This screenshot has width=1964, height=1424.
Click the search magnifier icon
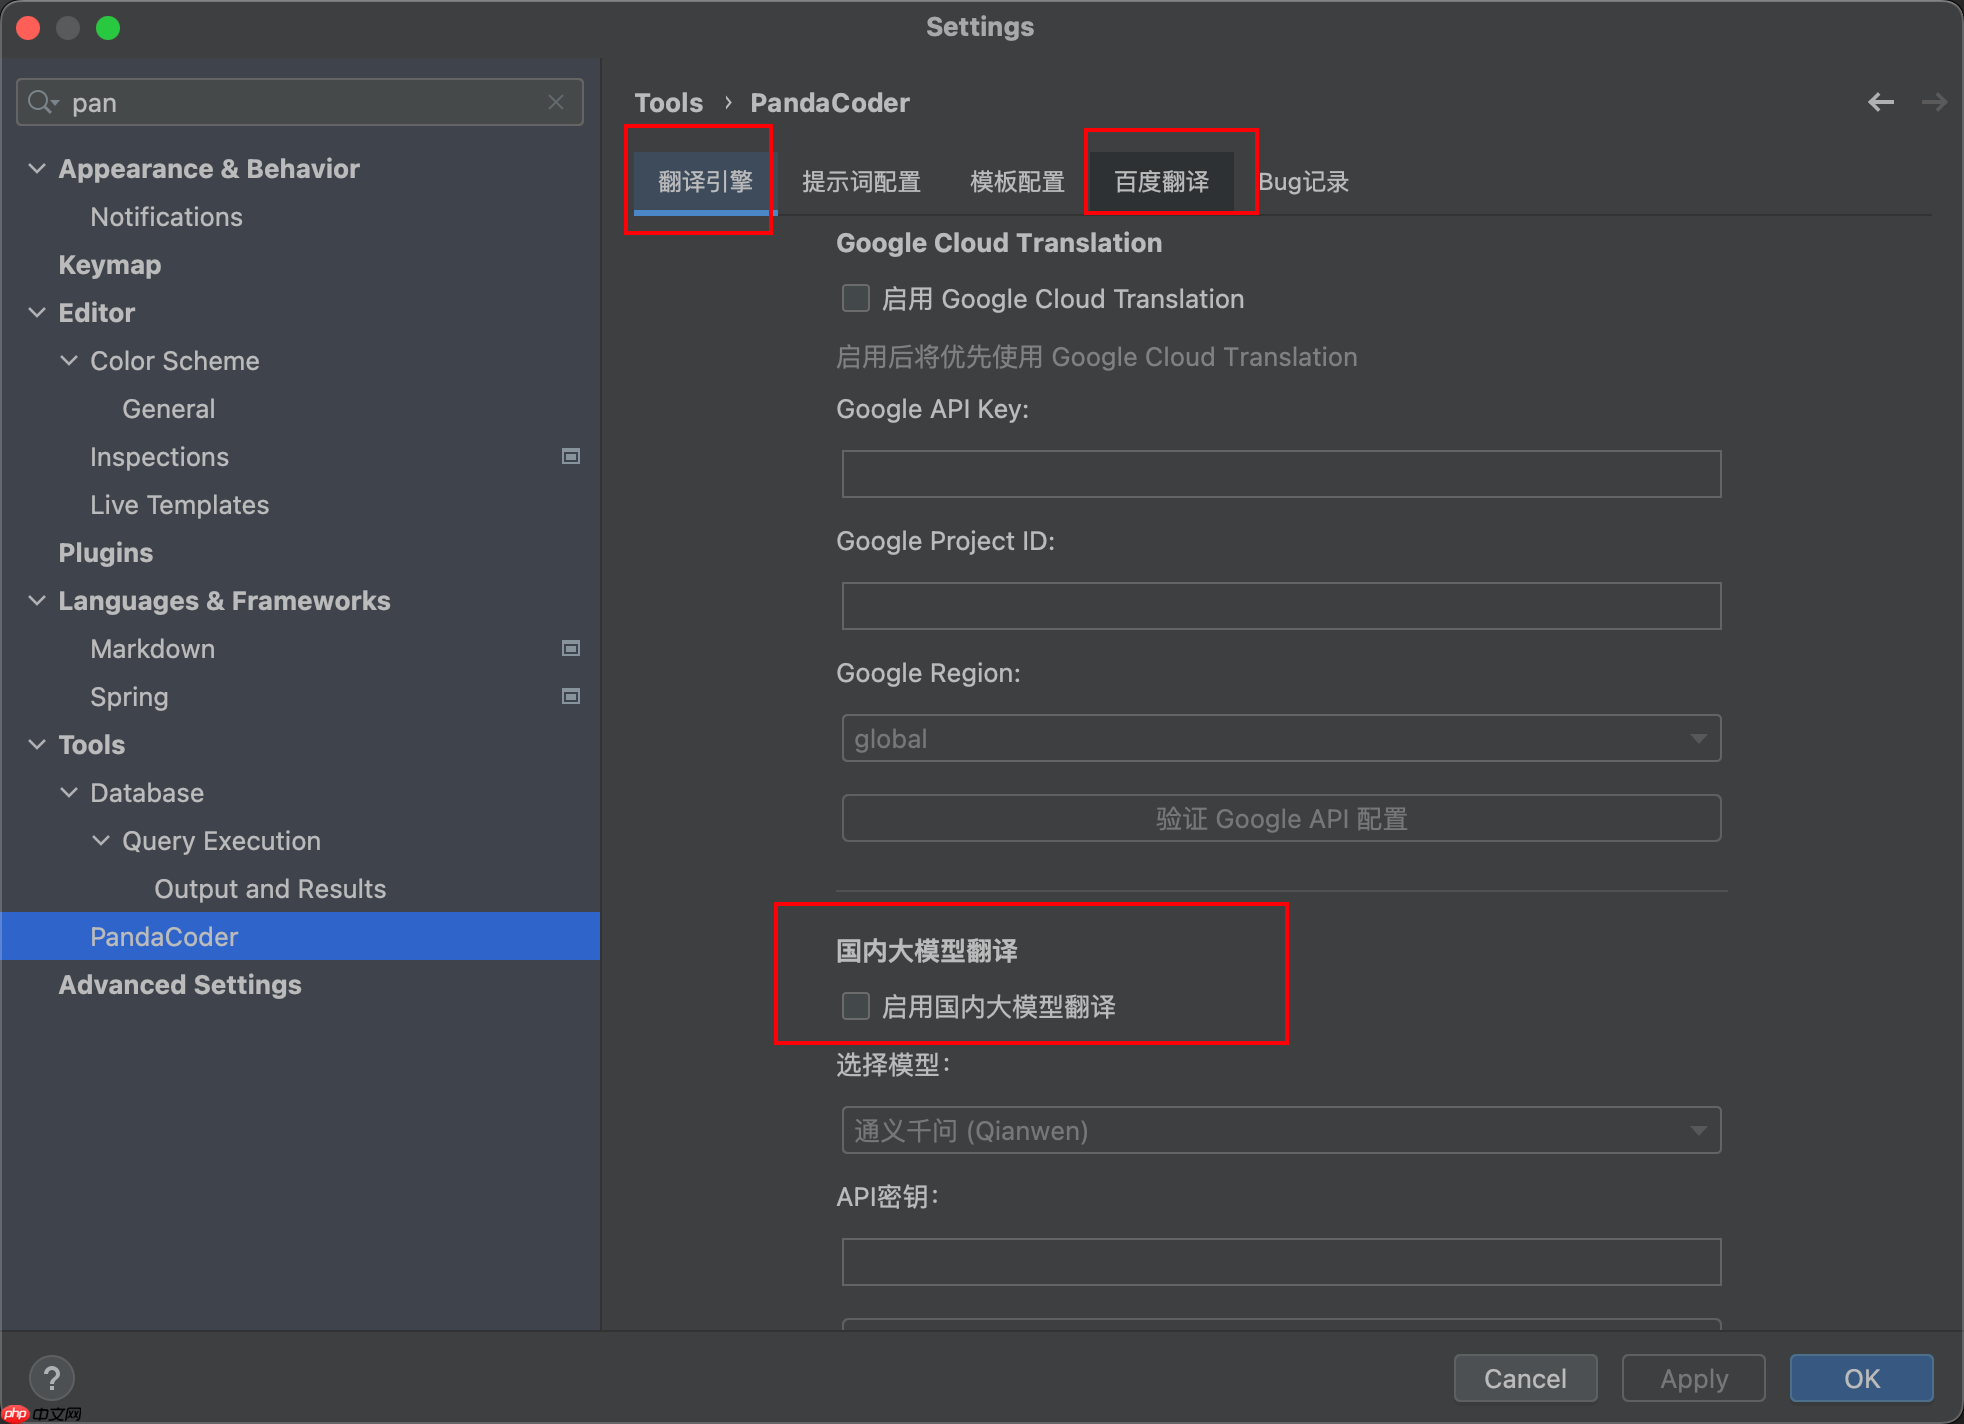(x=41, y=101)
